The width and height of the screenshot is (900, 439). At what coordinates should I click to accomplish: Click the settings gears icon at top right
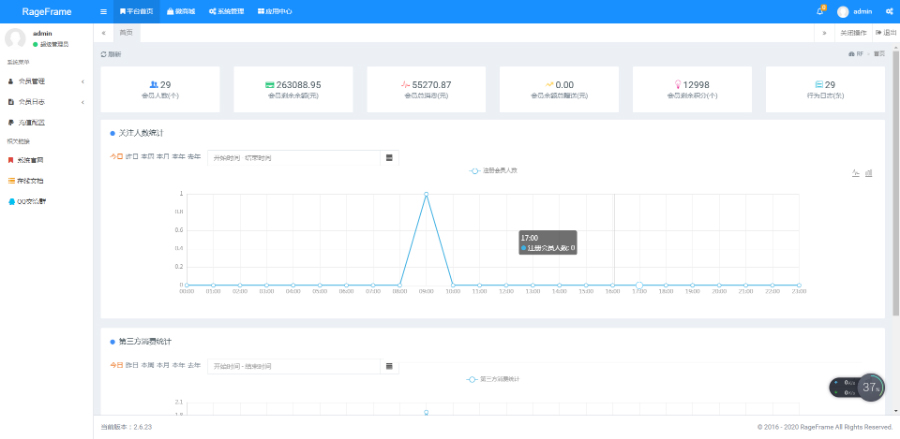(x=889, y=11)
